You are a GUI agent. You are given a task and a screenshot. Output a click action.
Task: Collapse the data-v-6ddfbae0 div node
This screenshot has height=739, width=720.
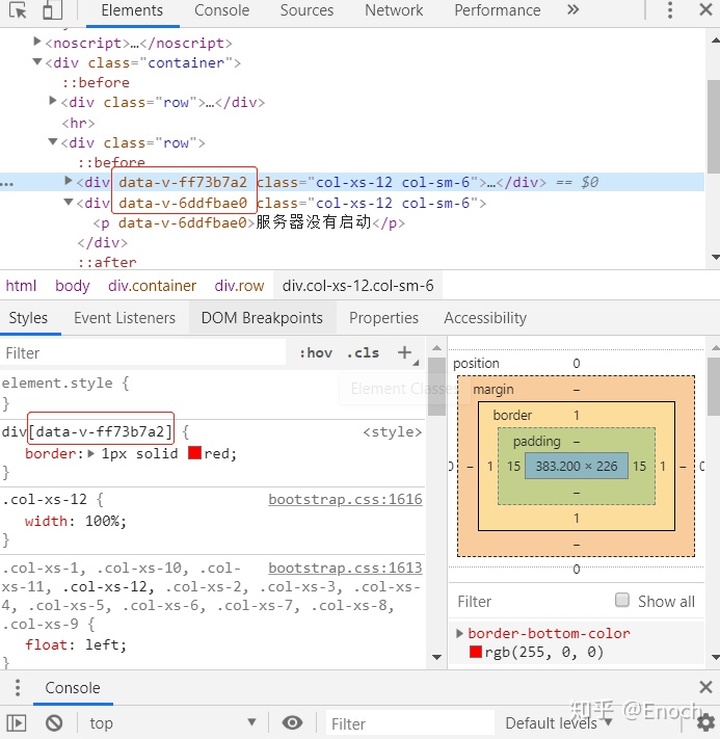tap(68, 202)
